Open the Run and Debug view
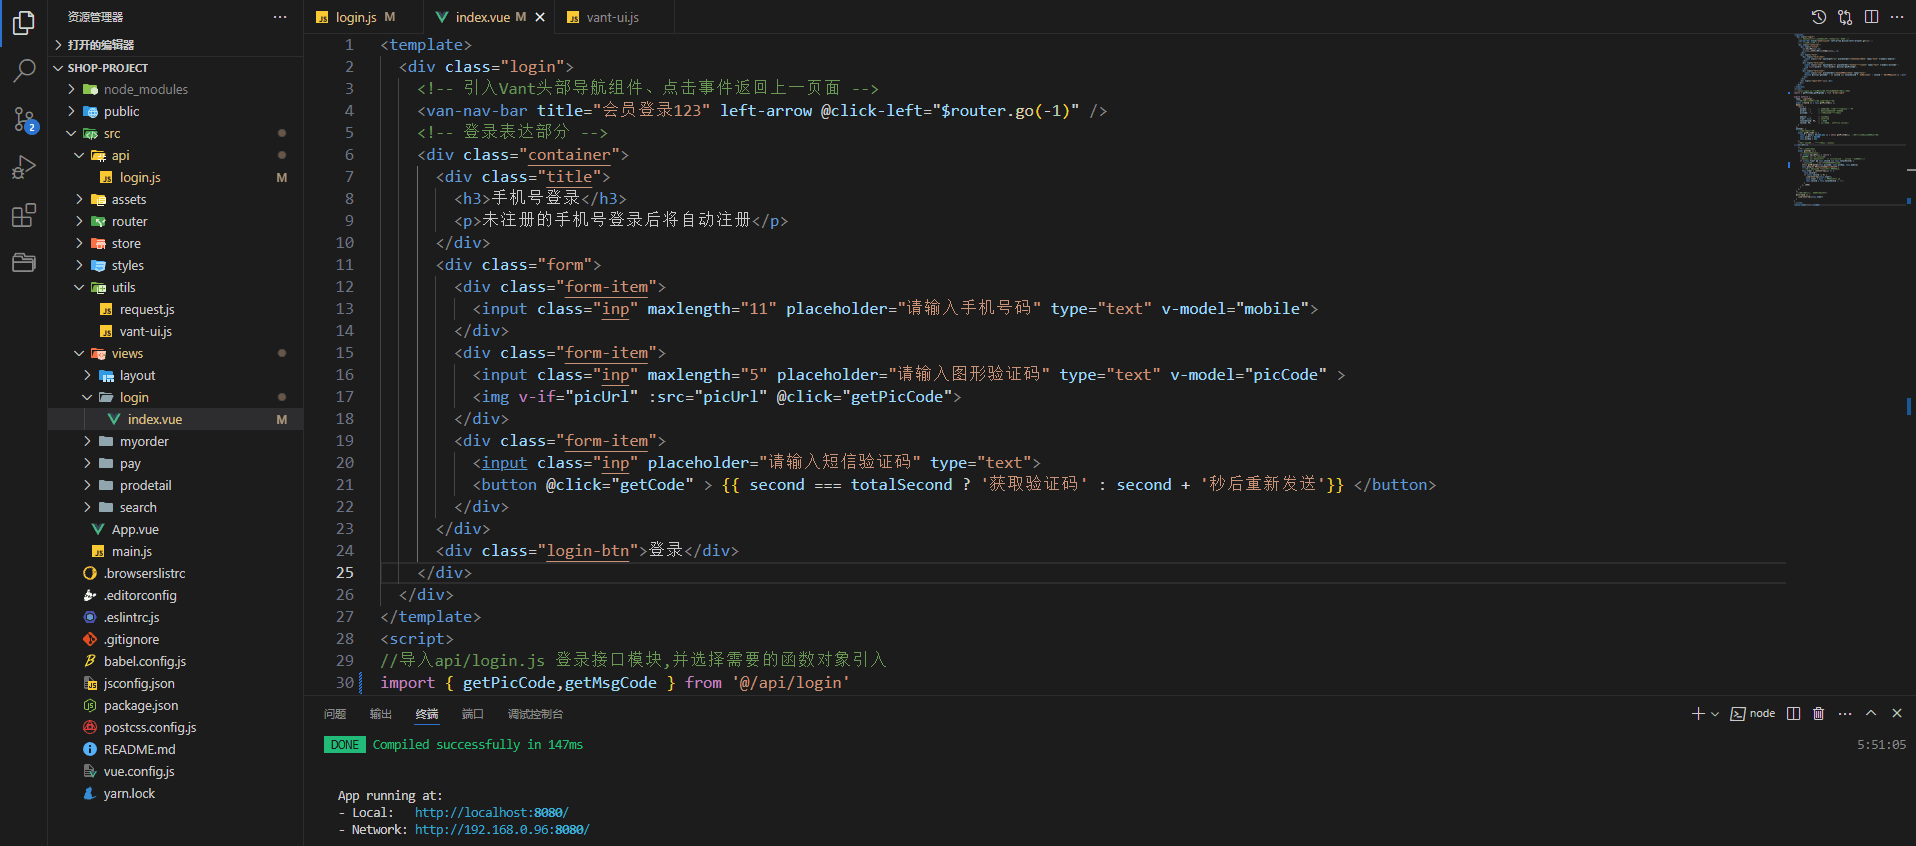 [x=24, y=167]
